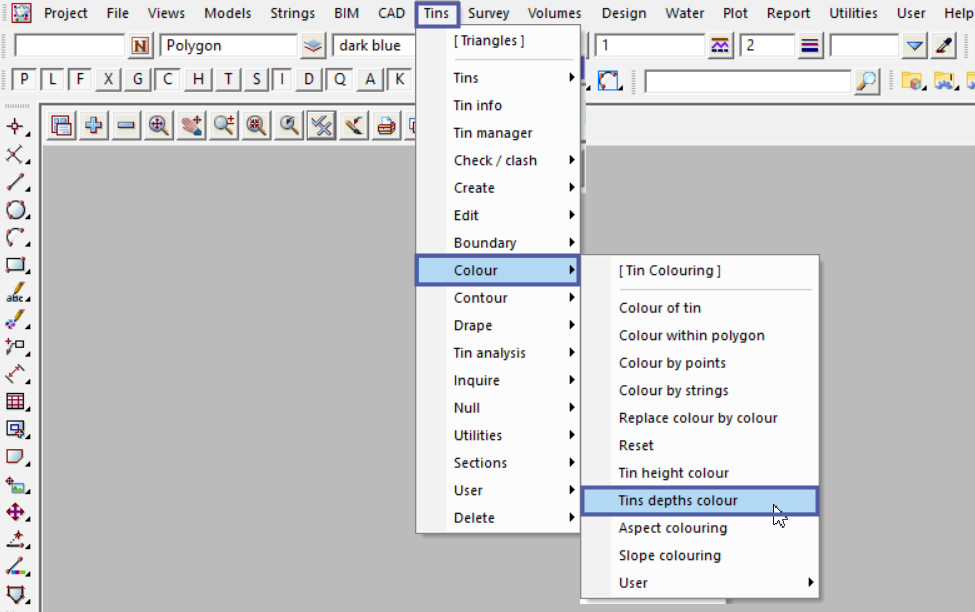Select the circle tool in left toolbar
The width and height of the screenshot is (975, 612).
pos(16,210)
